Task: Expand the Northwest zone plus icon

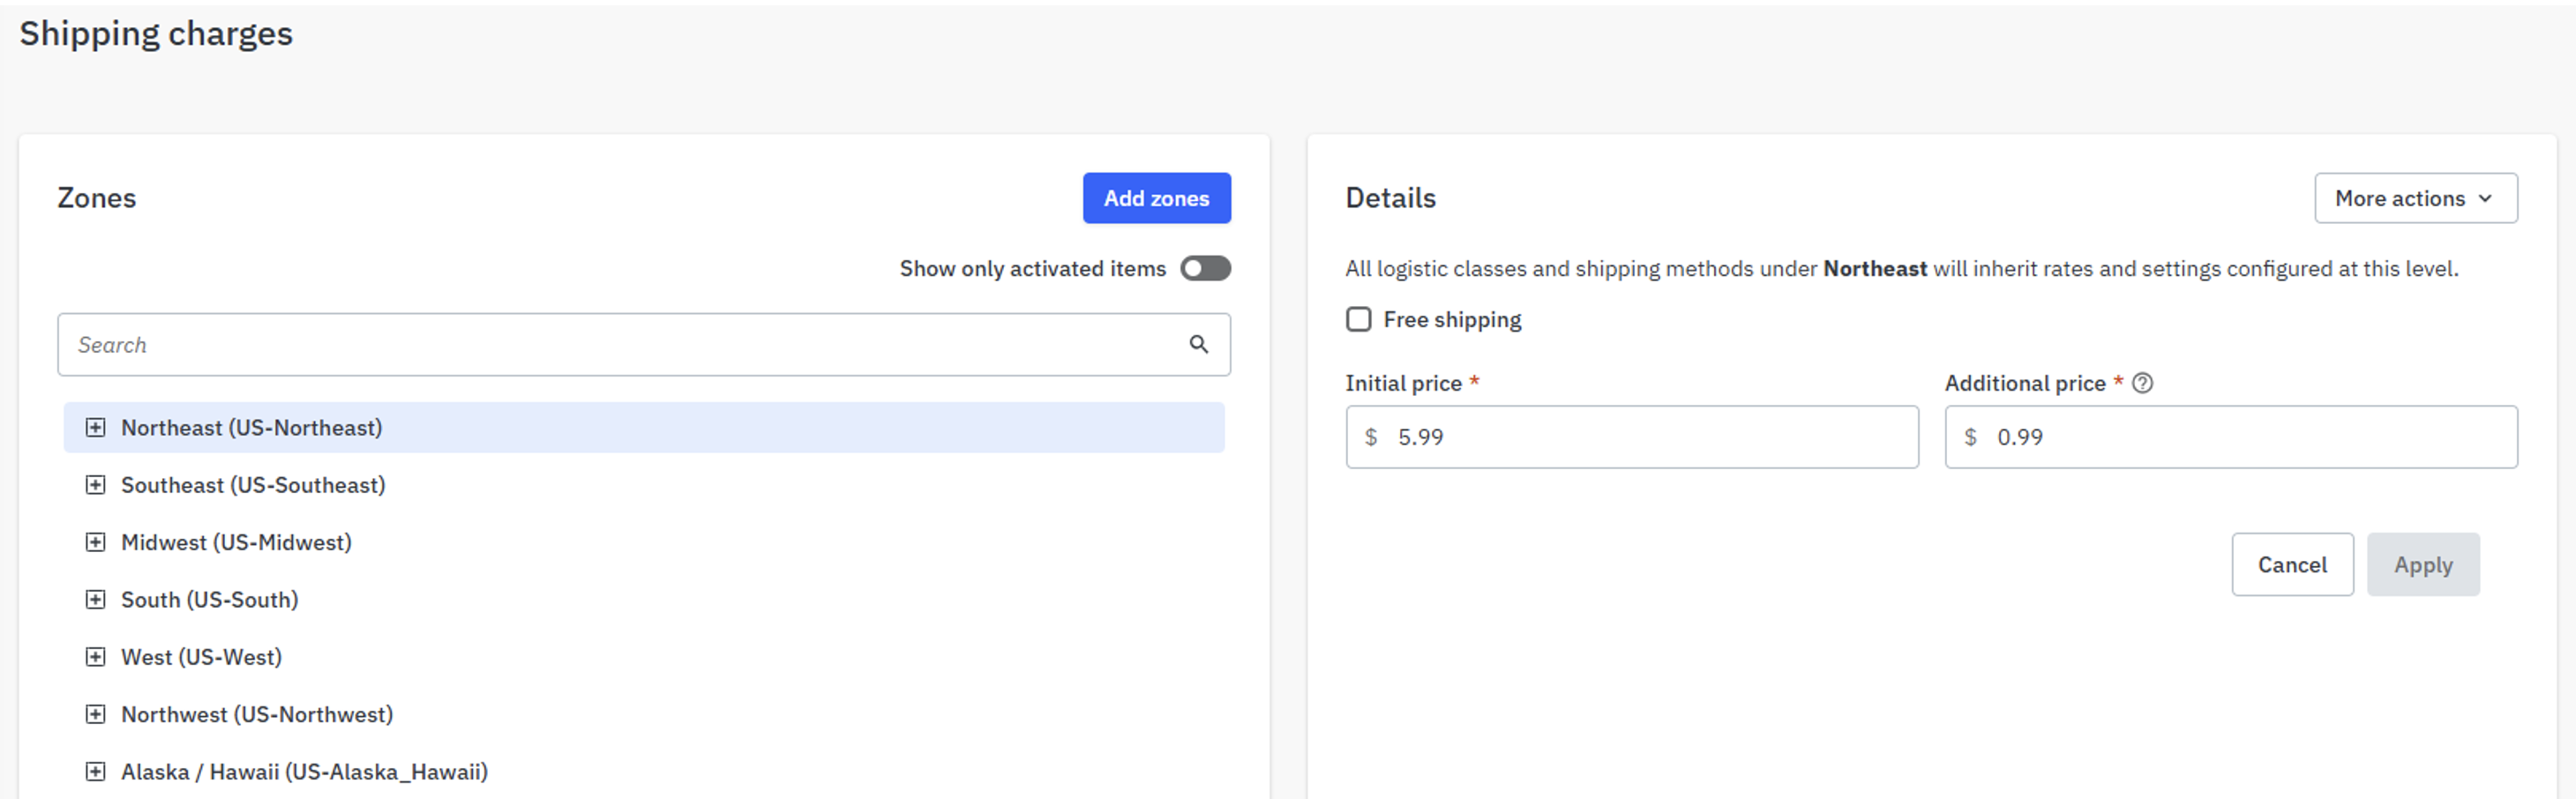Action: coord(95,714)
